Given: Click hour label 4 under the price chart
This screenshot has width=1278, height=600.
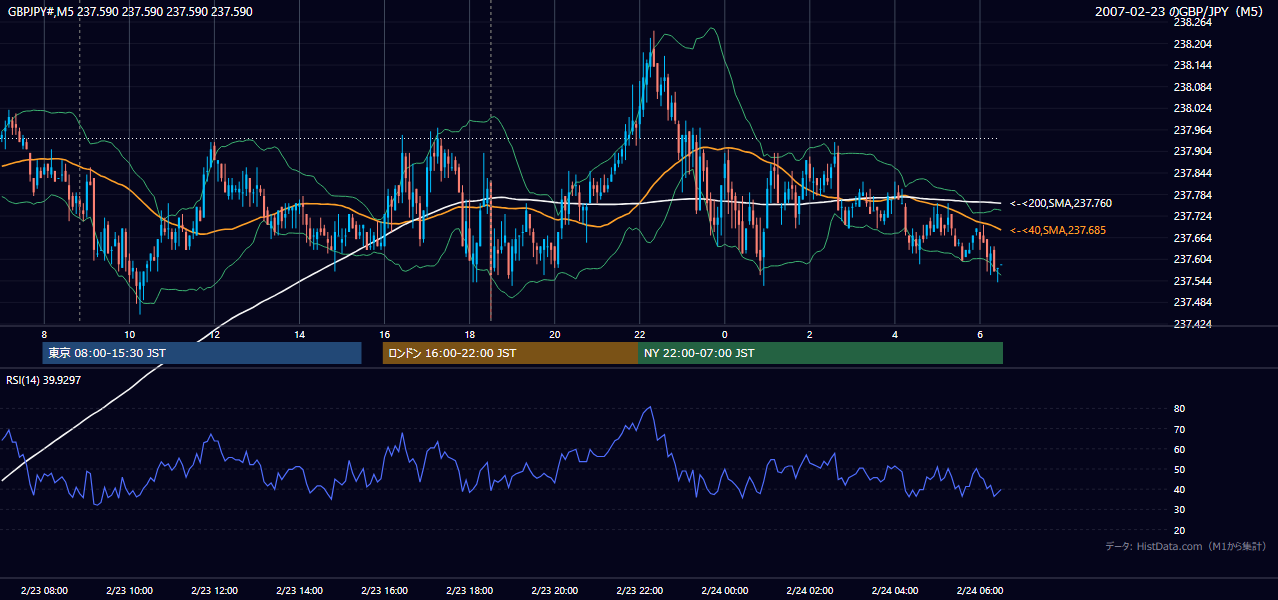Looking at the screenshot, I should pos(895,334).
